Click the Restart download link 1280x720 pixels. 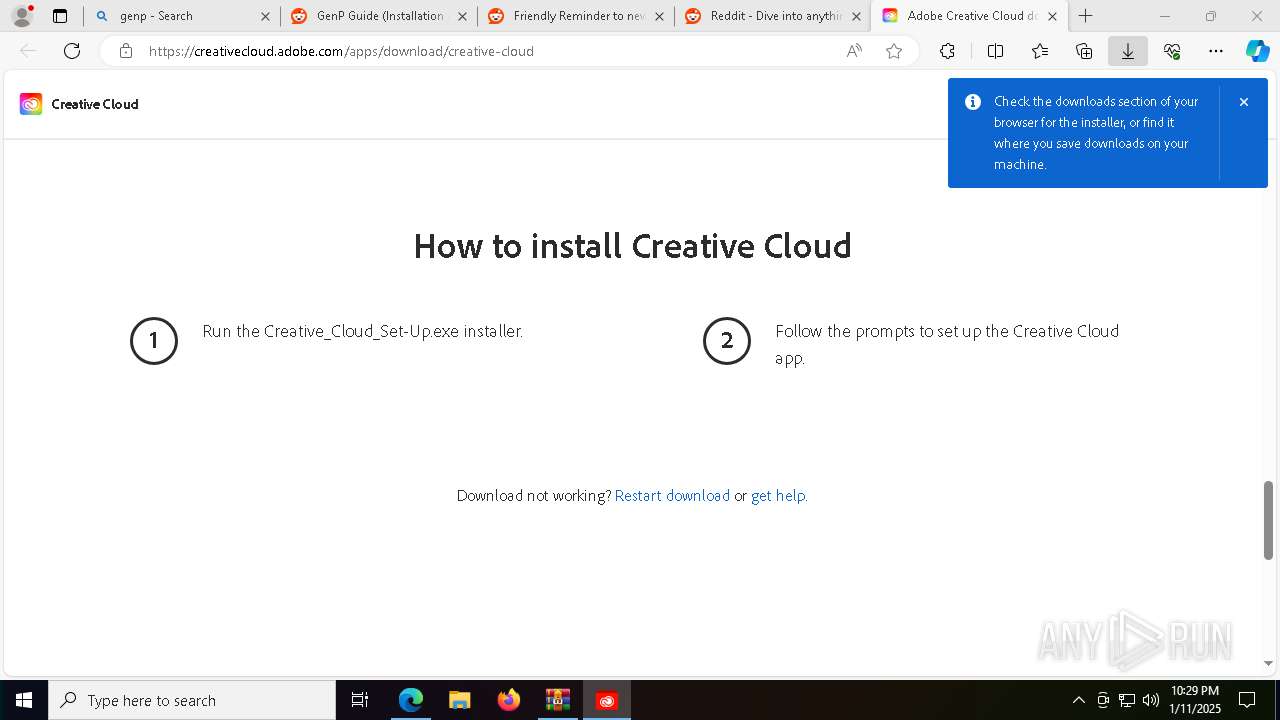pos(672,496)
